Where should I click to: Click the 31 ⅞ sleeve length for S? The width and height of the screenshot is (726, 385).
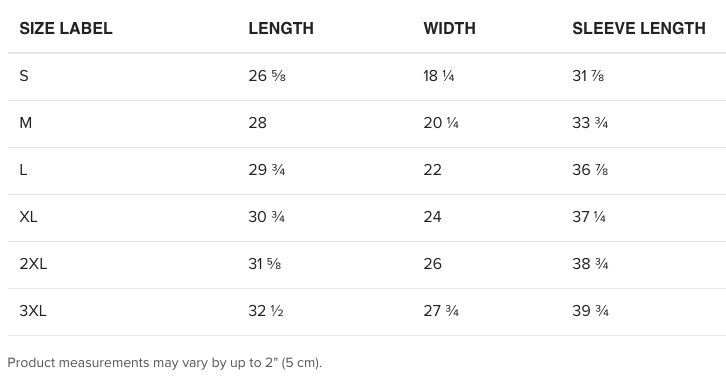pos(588,75)
